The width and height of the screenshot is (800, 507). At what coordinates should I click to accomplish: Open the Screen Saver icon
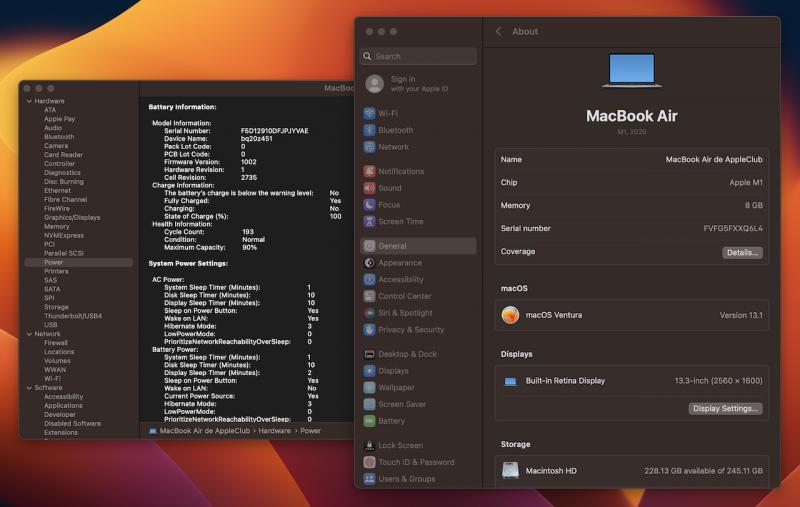369,404
